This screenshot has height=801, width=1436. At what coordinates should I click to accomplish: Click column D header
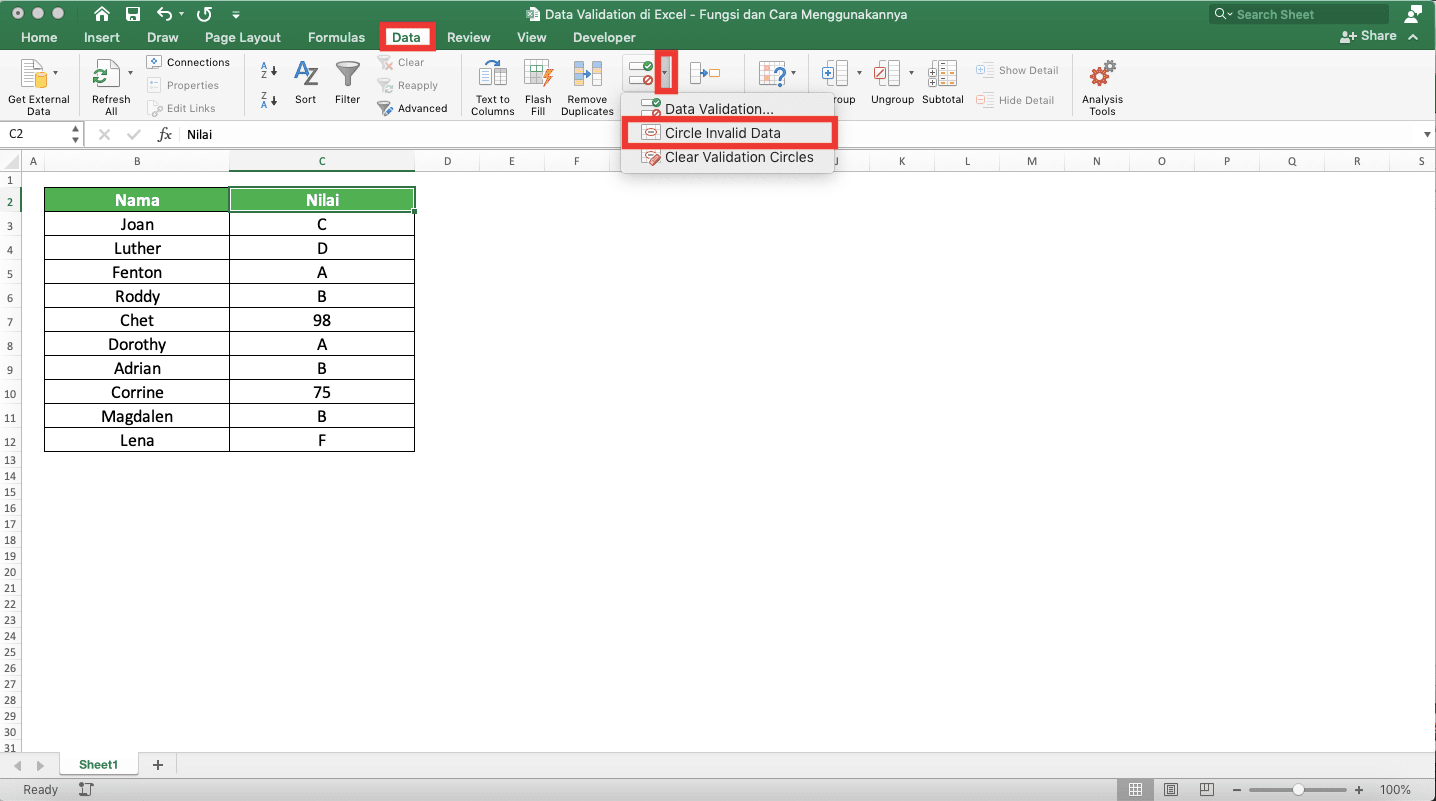[447, 161]
